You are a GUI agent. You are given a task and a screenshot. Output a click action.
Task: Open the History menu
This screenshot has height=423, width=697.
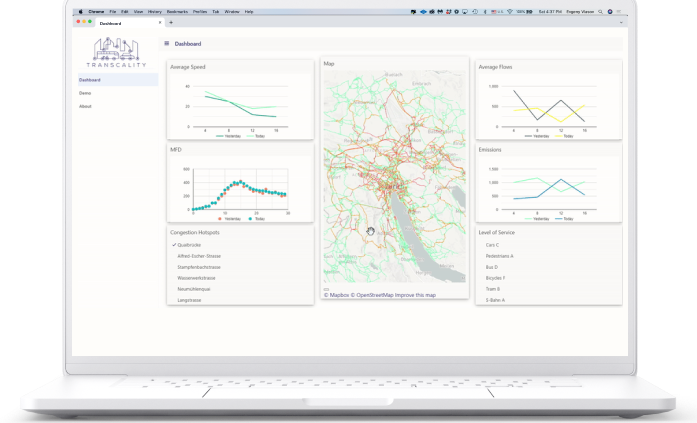(x=155, y=12)
